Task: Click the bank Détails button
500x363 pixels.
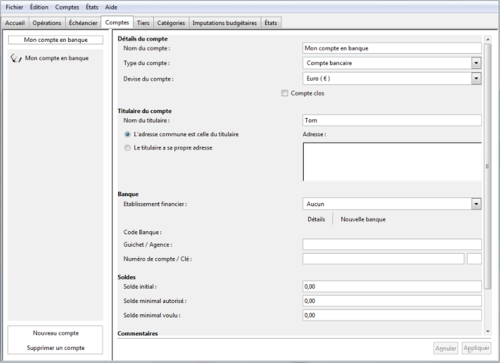Action: point(316,219)
